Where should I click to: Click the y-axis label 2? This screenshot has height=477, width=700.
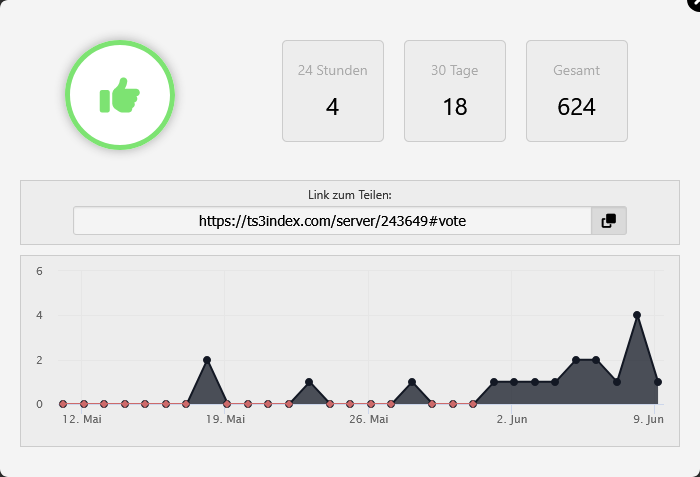[39, 360]
